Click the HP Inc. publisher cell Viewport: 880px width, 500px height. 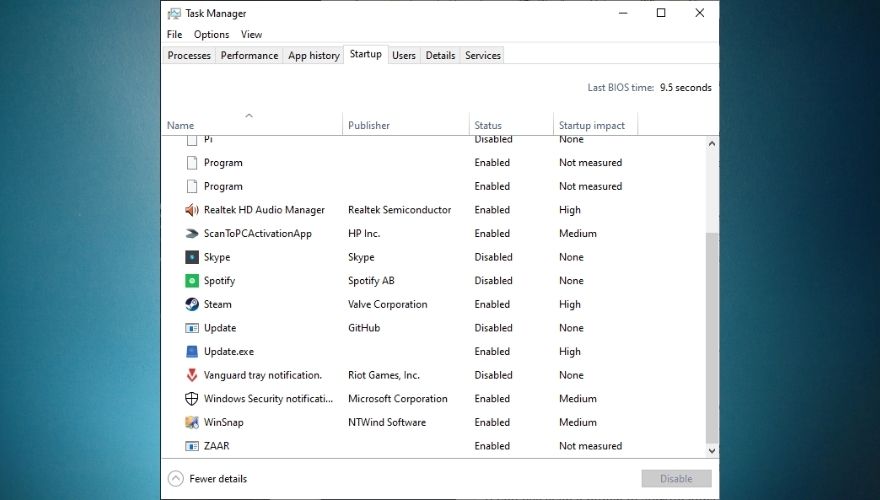pos(364,233)
